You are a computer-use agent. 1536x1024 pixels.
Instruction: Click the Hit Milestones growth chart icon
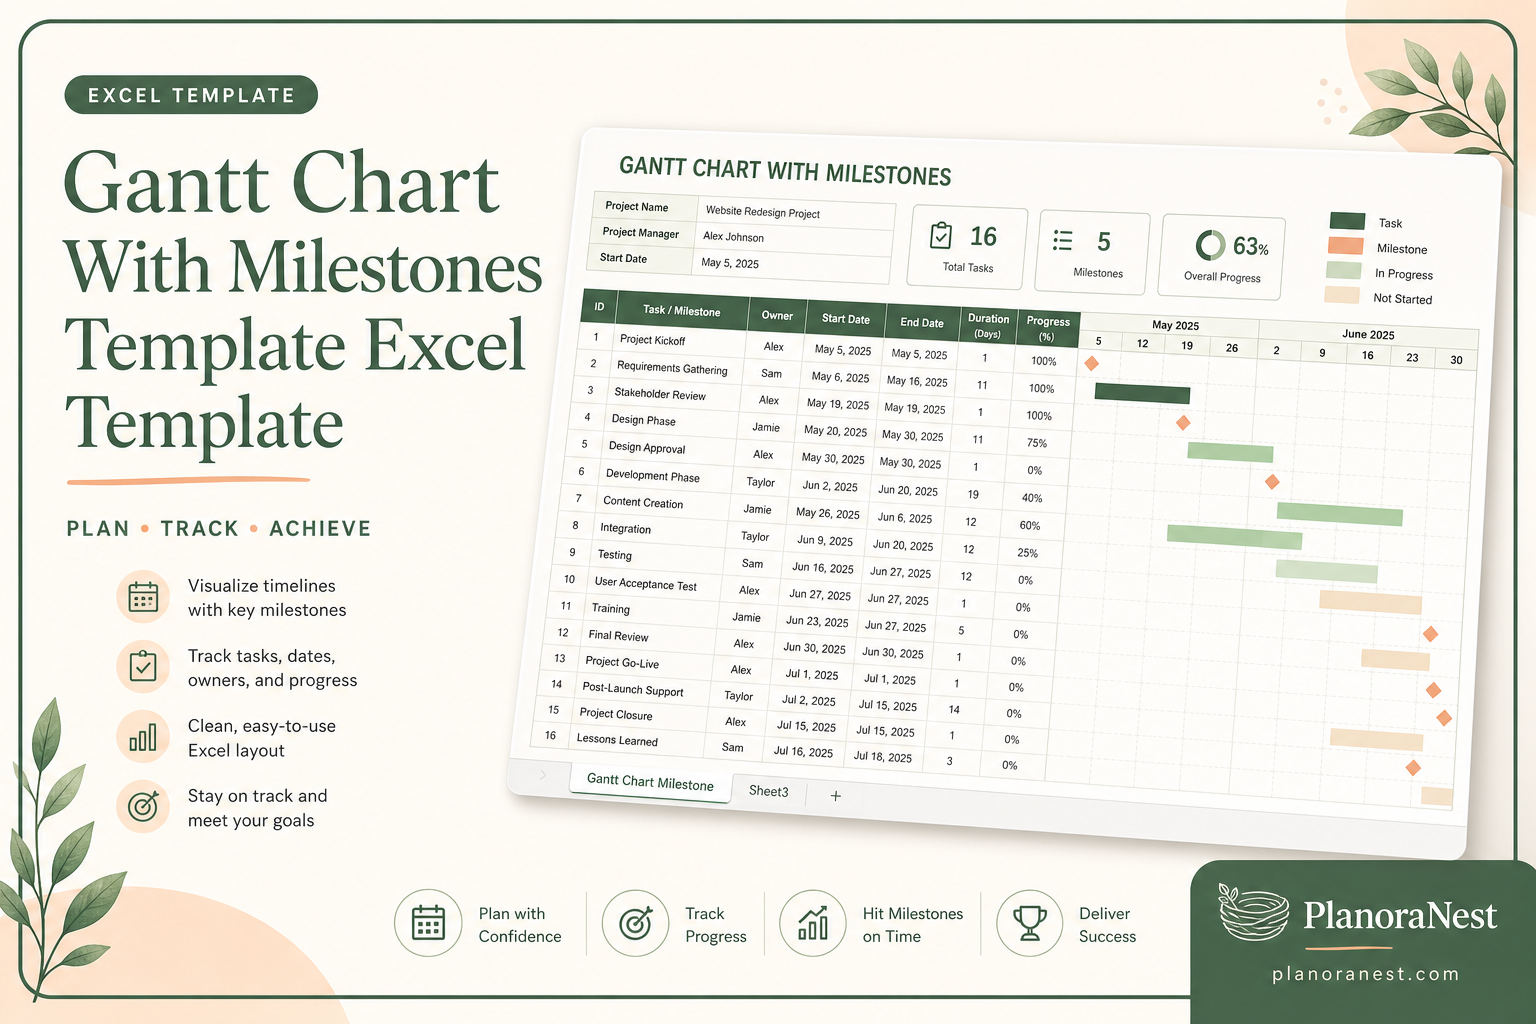[813, 923]
